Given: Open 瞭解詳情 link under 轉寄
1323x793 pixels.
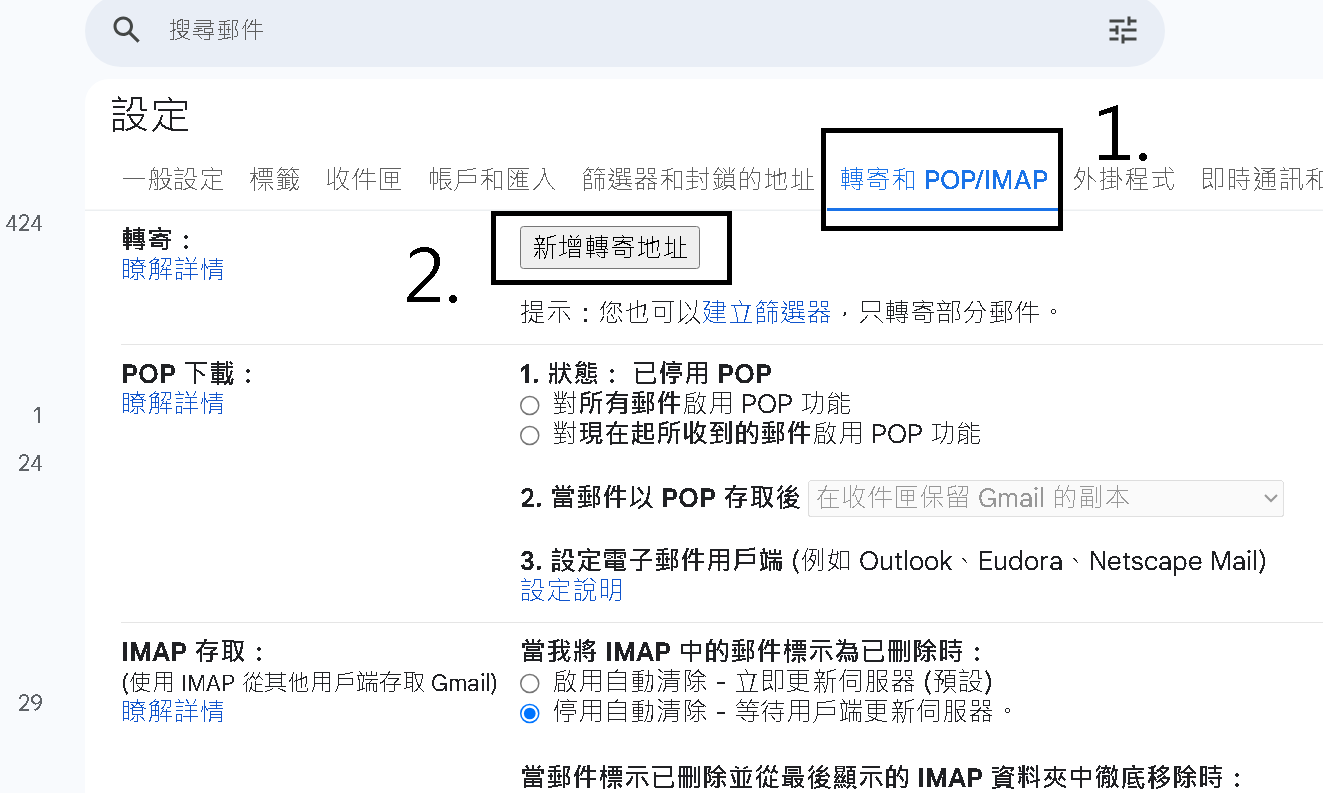Looking at the screenshot, I should [173, 269].
